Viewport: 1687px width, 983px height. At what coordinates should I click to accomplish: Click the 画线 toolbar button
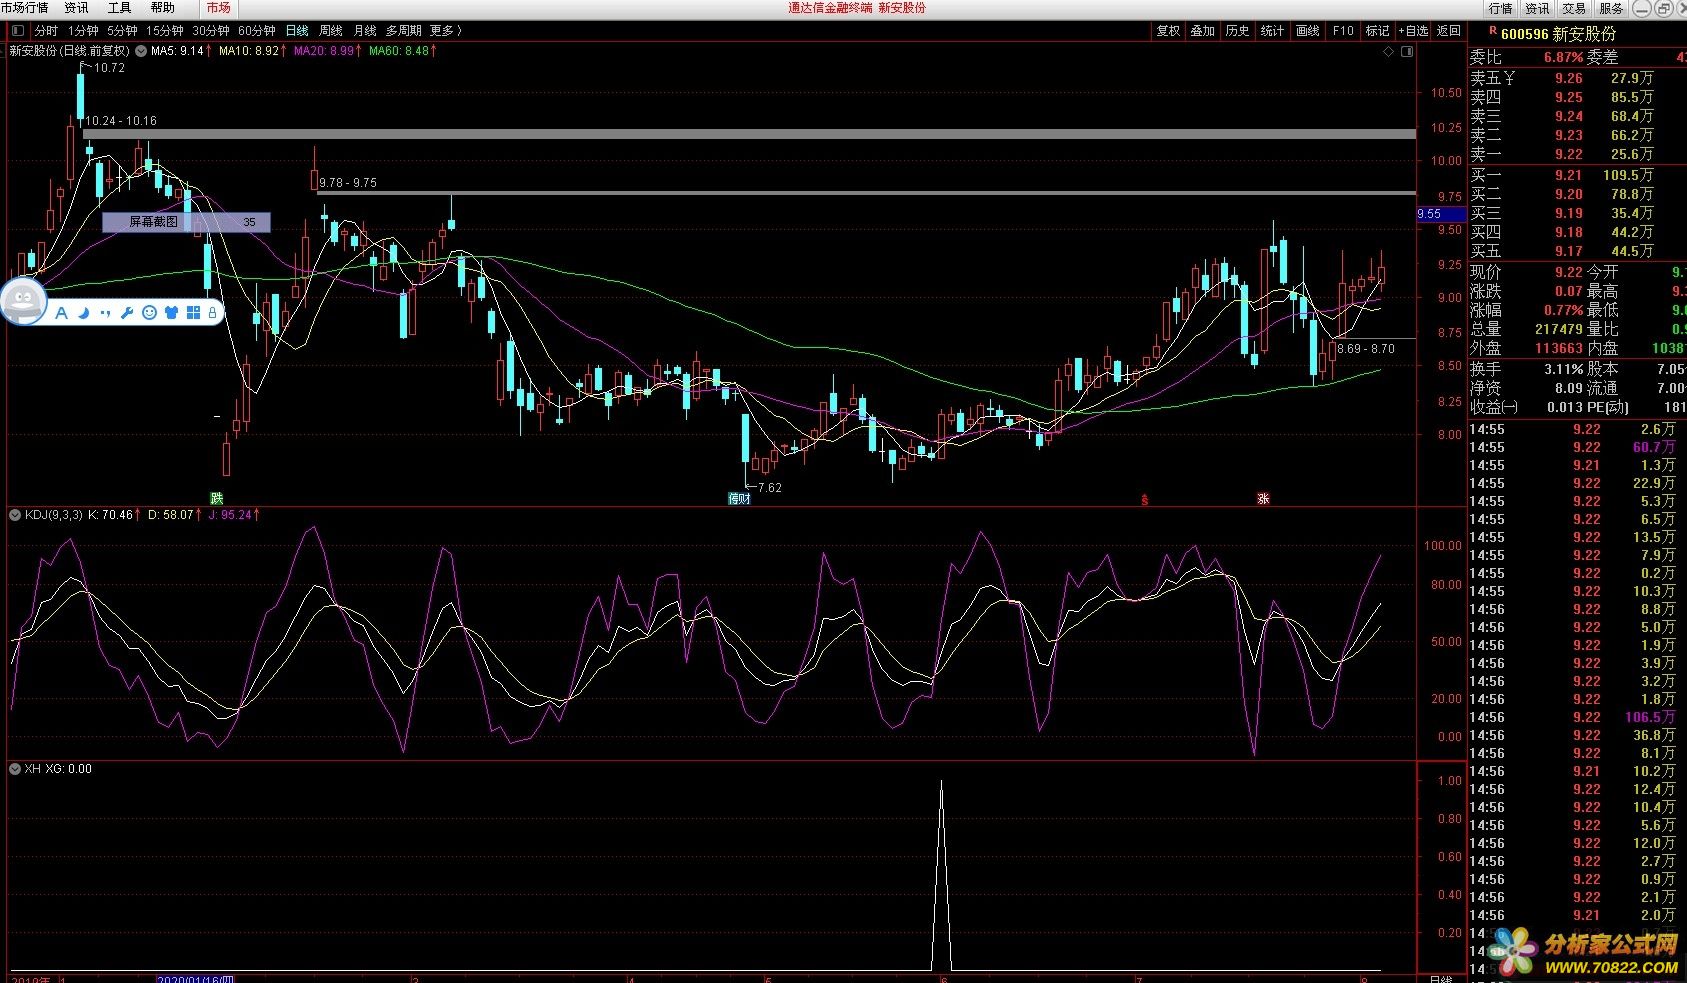click(x=1308, y=31)
